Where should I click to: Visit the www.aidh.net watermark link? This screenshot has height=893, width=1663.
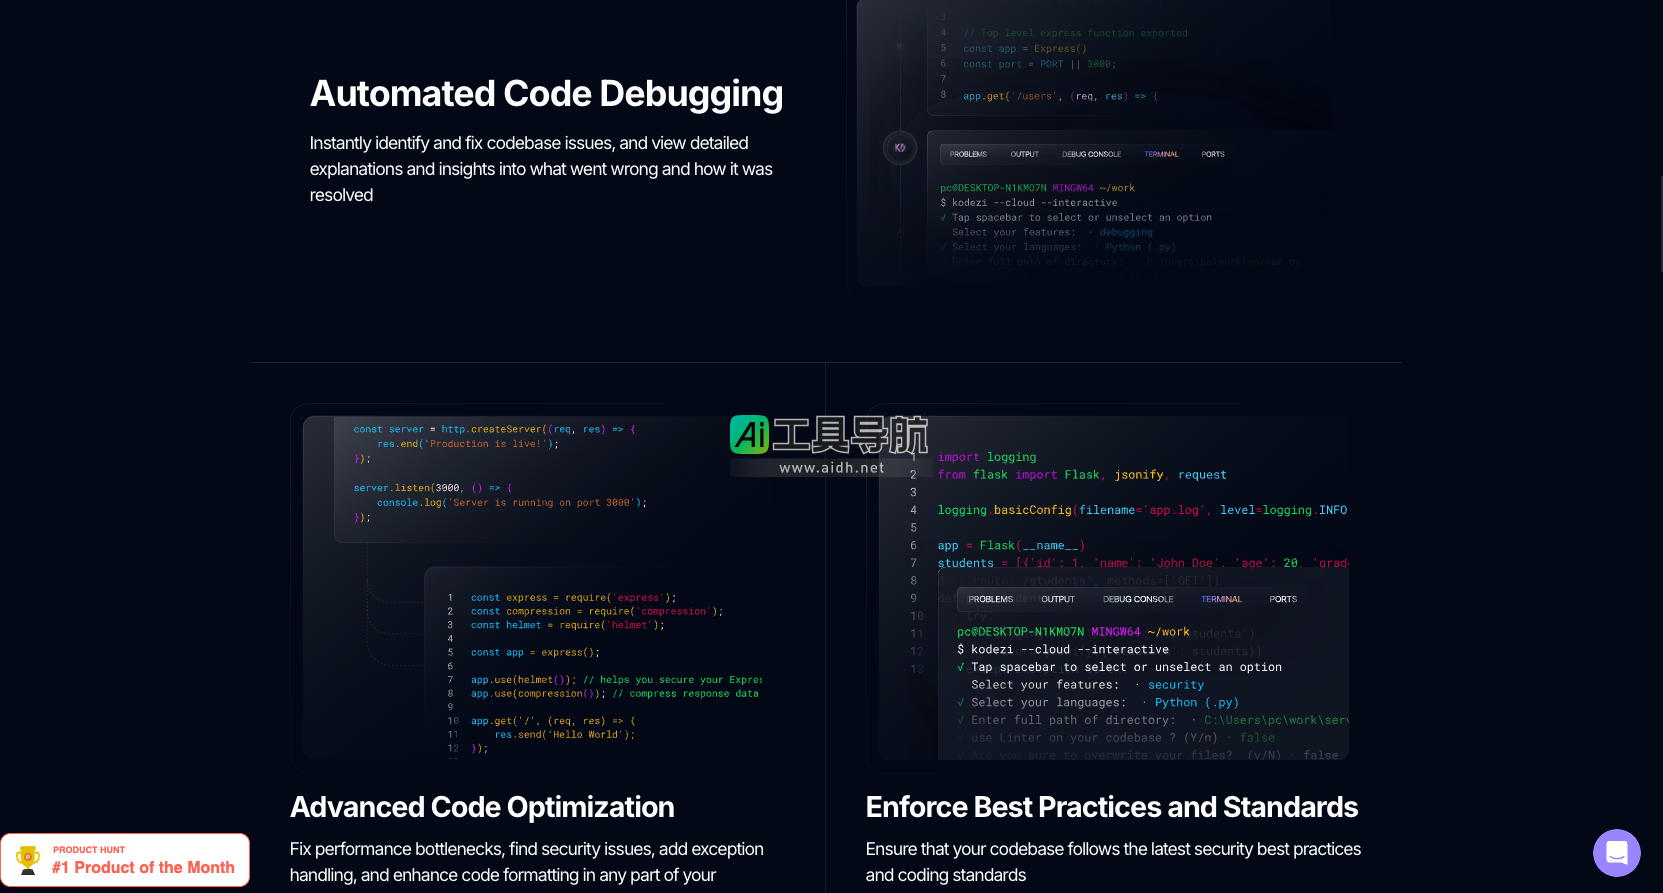coord(831,468)
